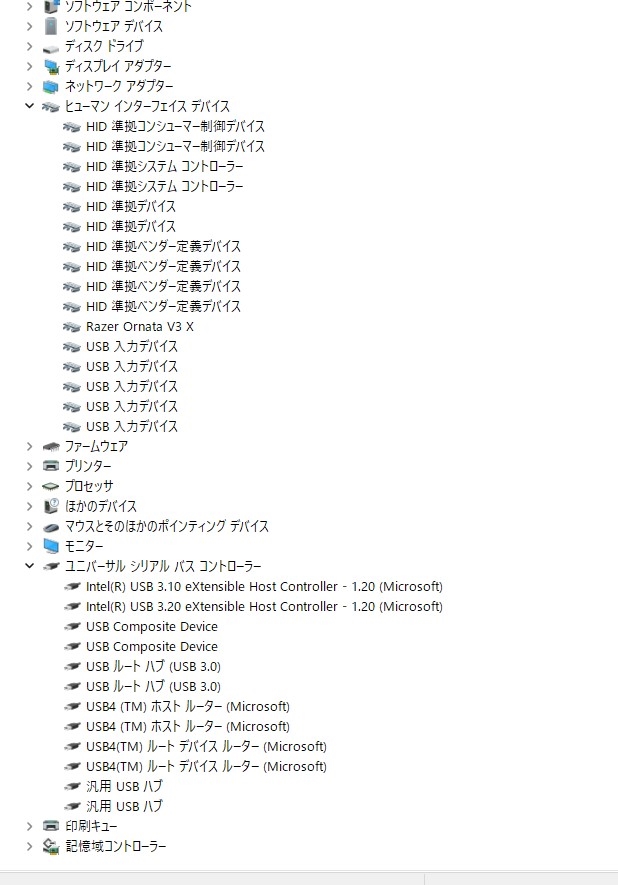
Task: Expand the プリンター node
Action: (29, 466)
